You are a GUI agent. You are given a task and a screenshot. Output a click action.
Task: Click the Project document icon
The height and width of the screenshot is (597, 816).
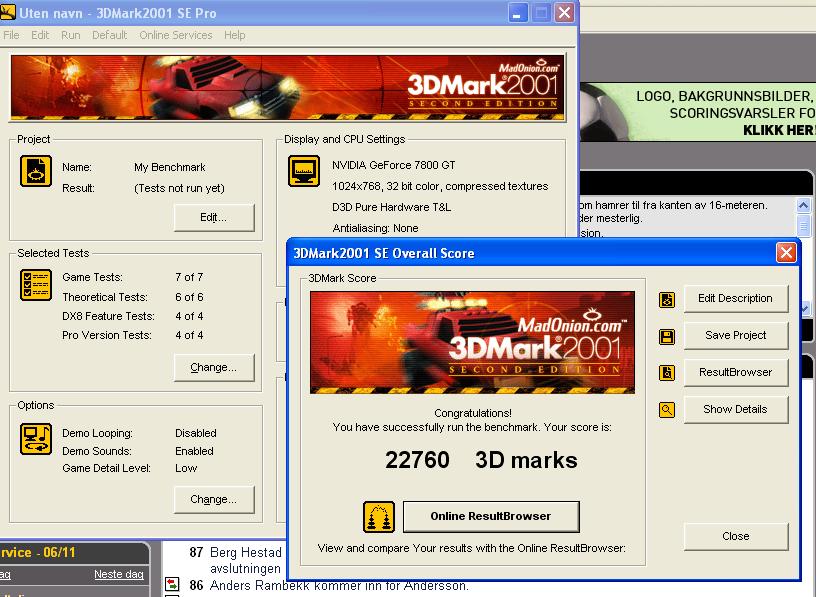36,171
